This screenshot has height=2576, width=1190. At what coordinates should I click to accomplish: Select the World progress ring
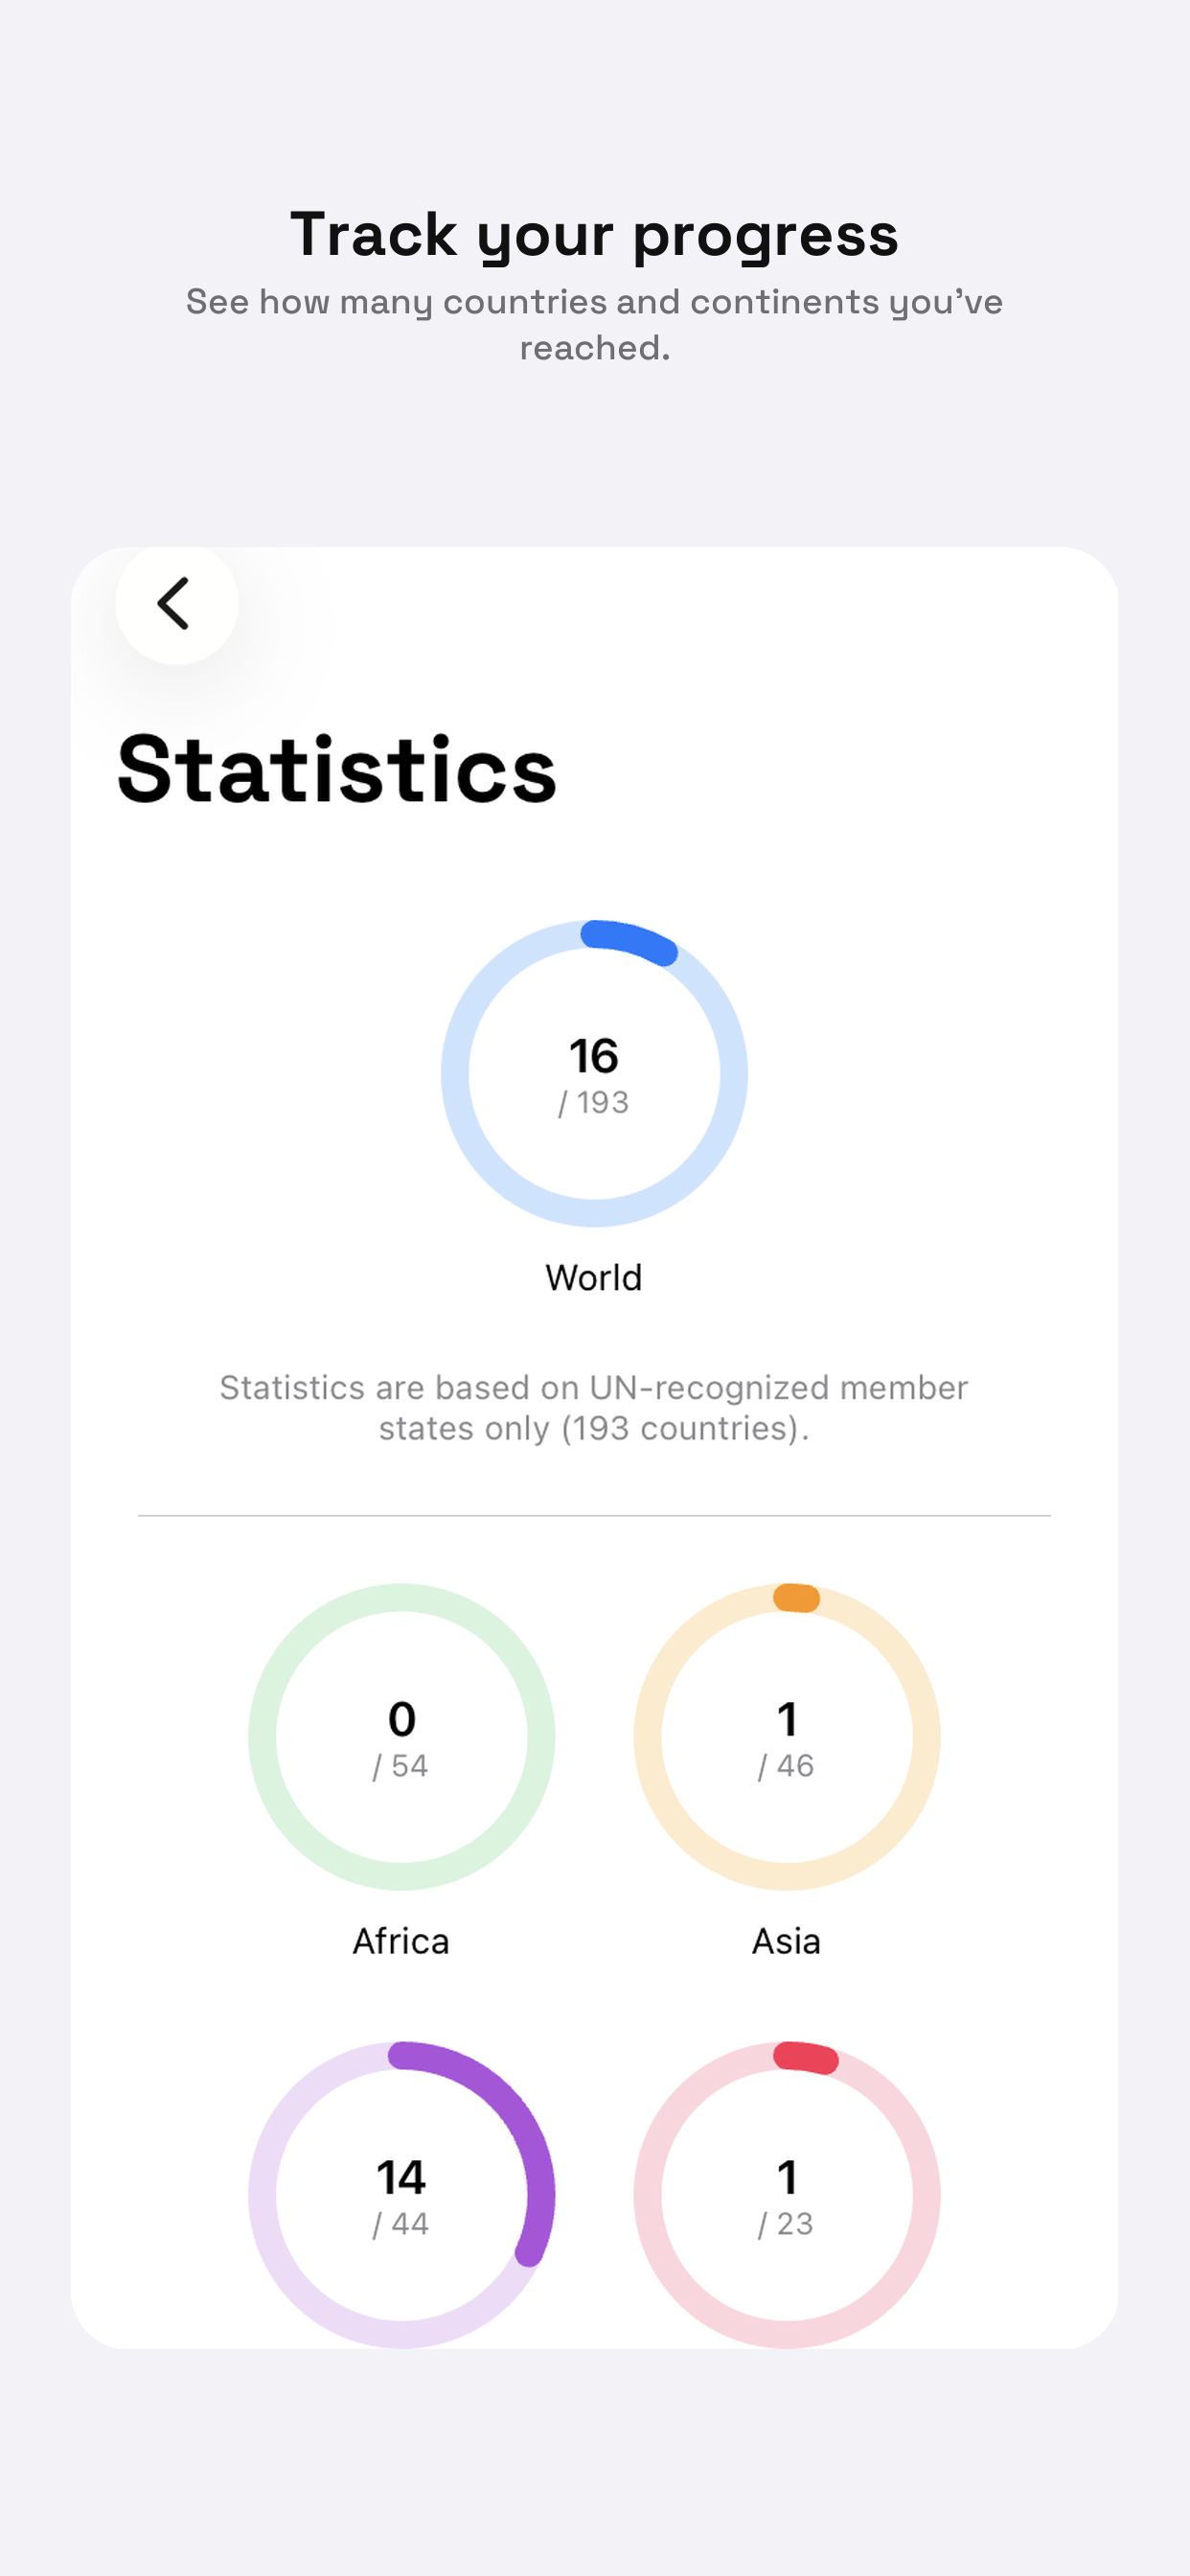(x=594, y=1073)
